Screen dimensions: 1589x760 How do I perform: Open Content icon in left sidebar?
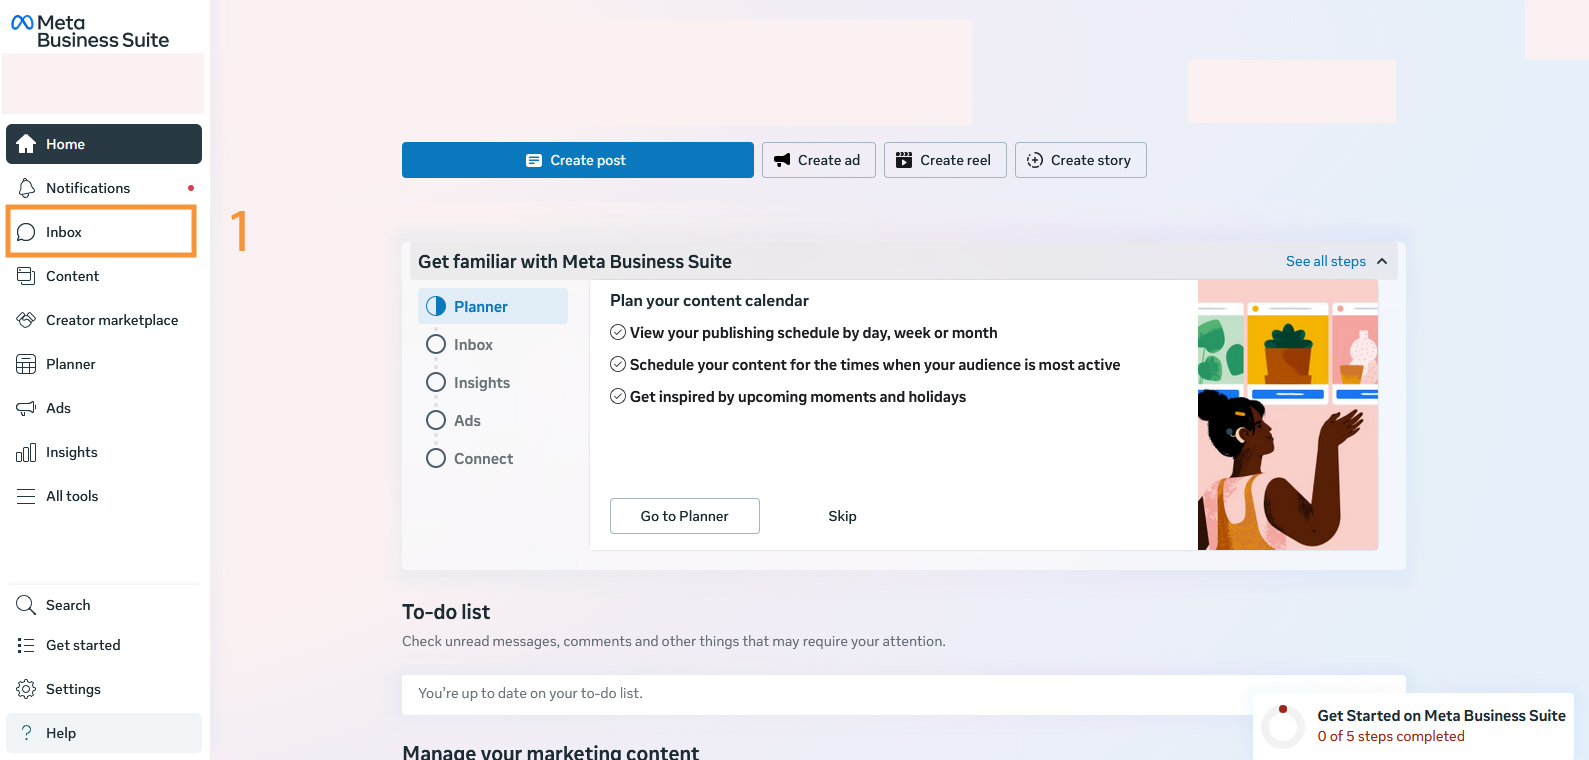pyautogui.click(x=26, y=276)
